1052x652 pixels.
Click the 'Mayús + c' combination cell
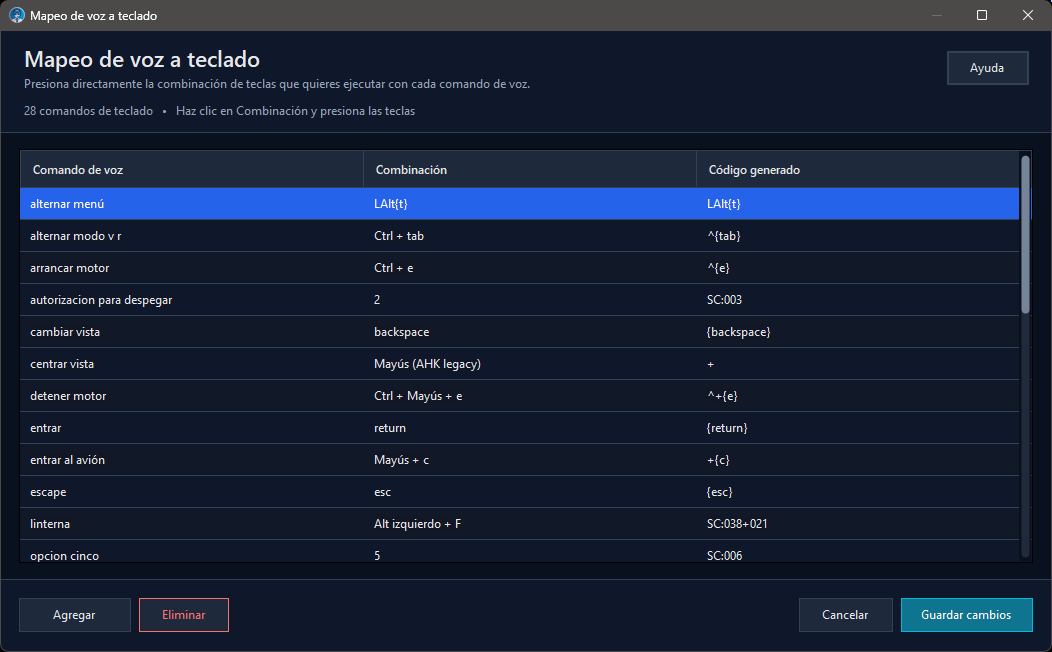coord(530,460)
